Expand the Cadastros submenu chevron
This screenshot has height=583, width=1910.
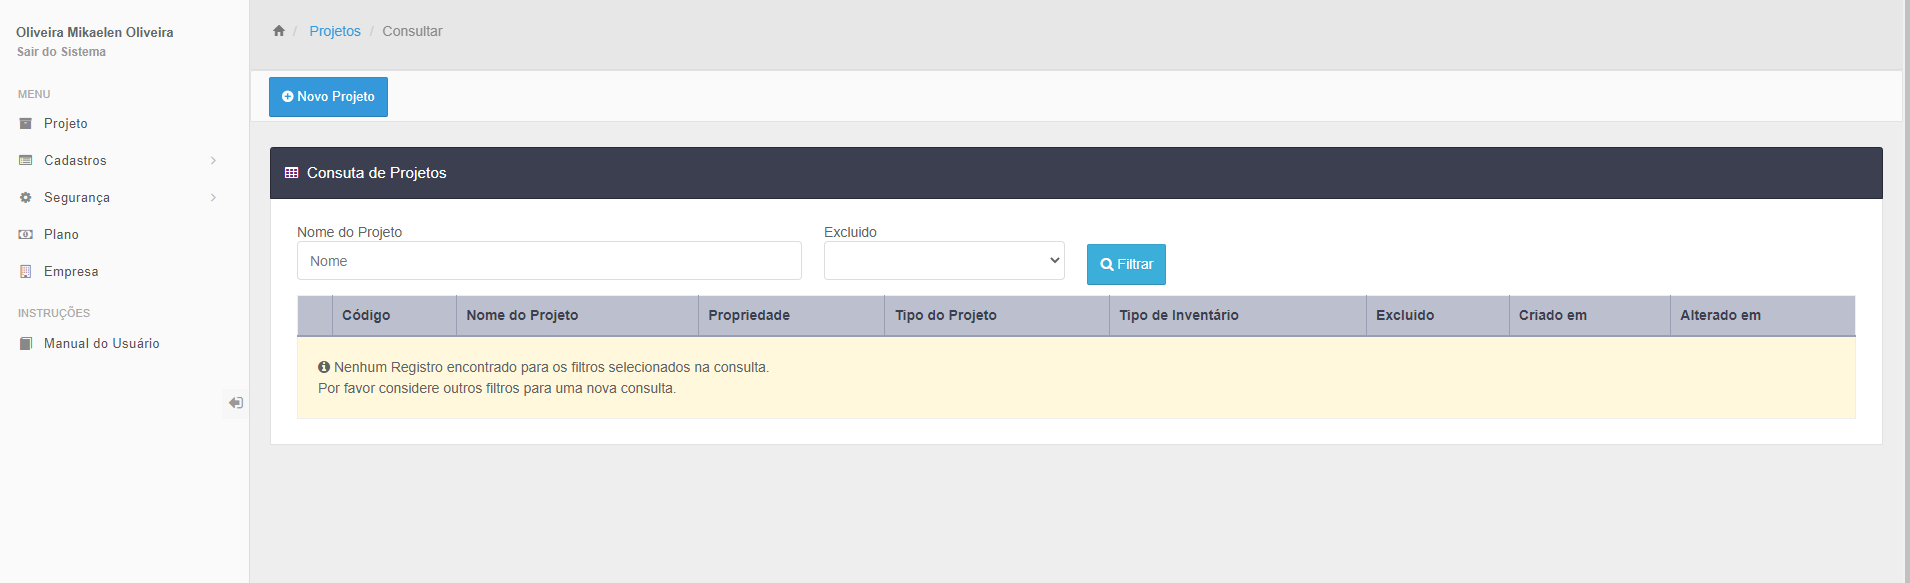pyautogui.click(x=213, y=160)
